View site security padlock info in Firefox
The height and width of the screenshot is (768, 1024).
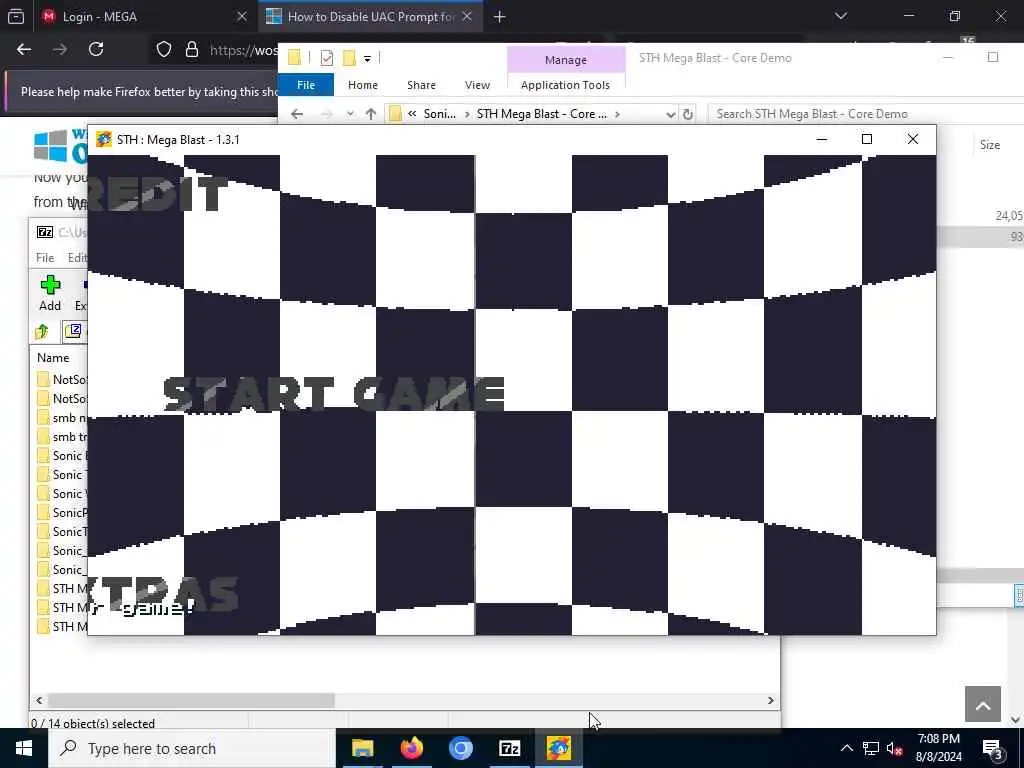click(192, 50)
